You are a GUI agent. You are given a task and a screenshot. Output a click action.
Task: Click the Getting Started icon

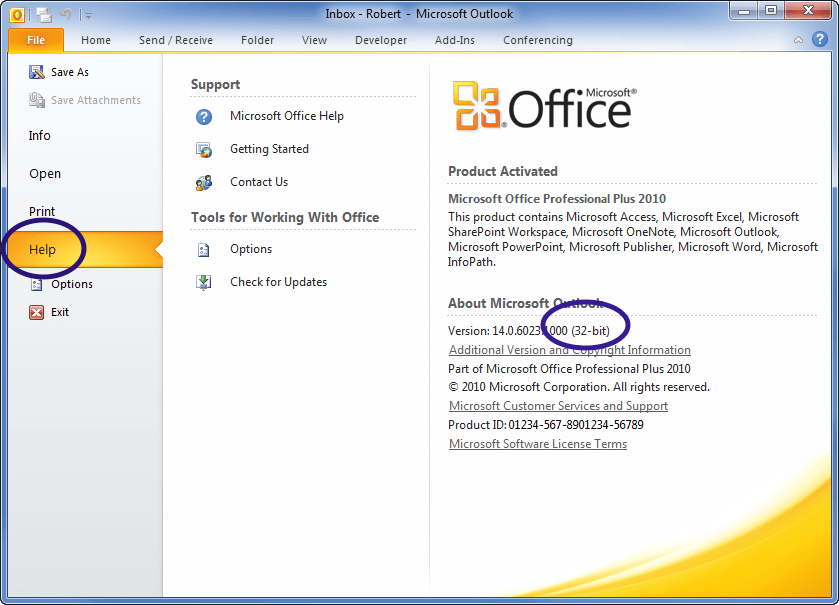[x=204, y=150]
